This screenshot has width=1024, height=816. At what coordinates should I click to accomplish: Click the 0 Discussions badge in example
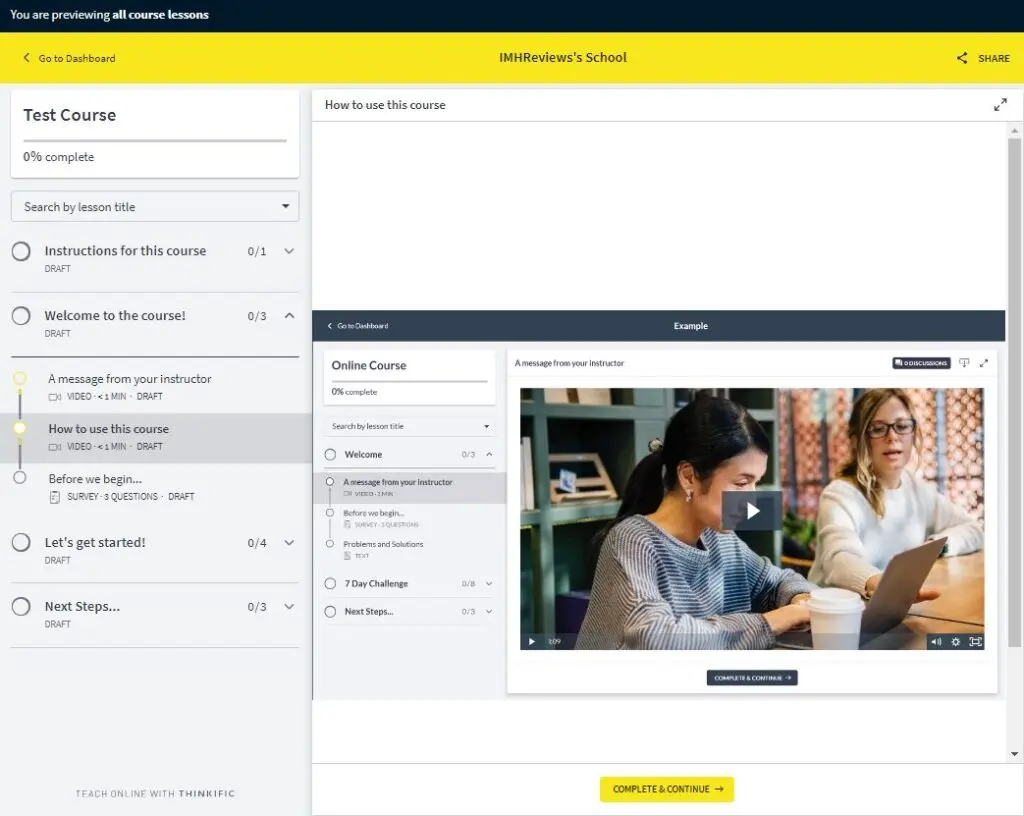[921, 363]
